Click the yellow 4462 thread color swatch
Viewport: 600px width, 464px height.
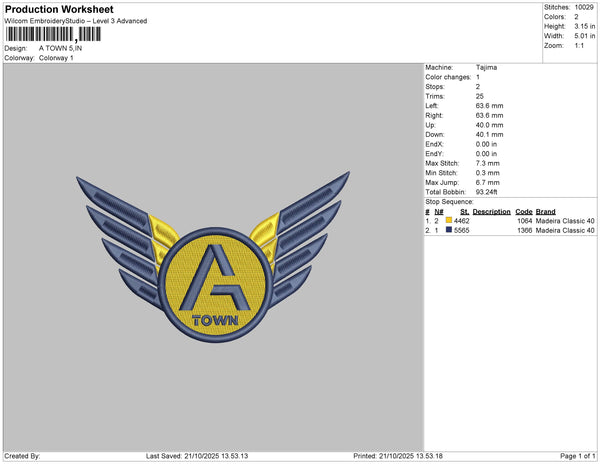pyautogui.click(x=450, y=220)
